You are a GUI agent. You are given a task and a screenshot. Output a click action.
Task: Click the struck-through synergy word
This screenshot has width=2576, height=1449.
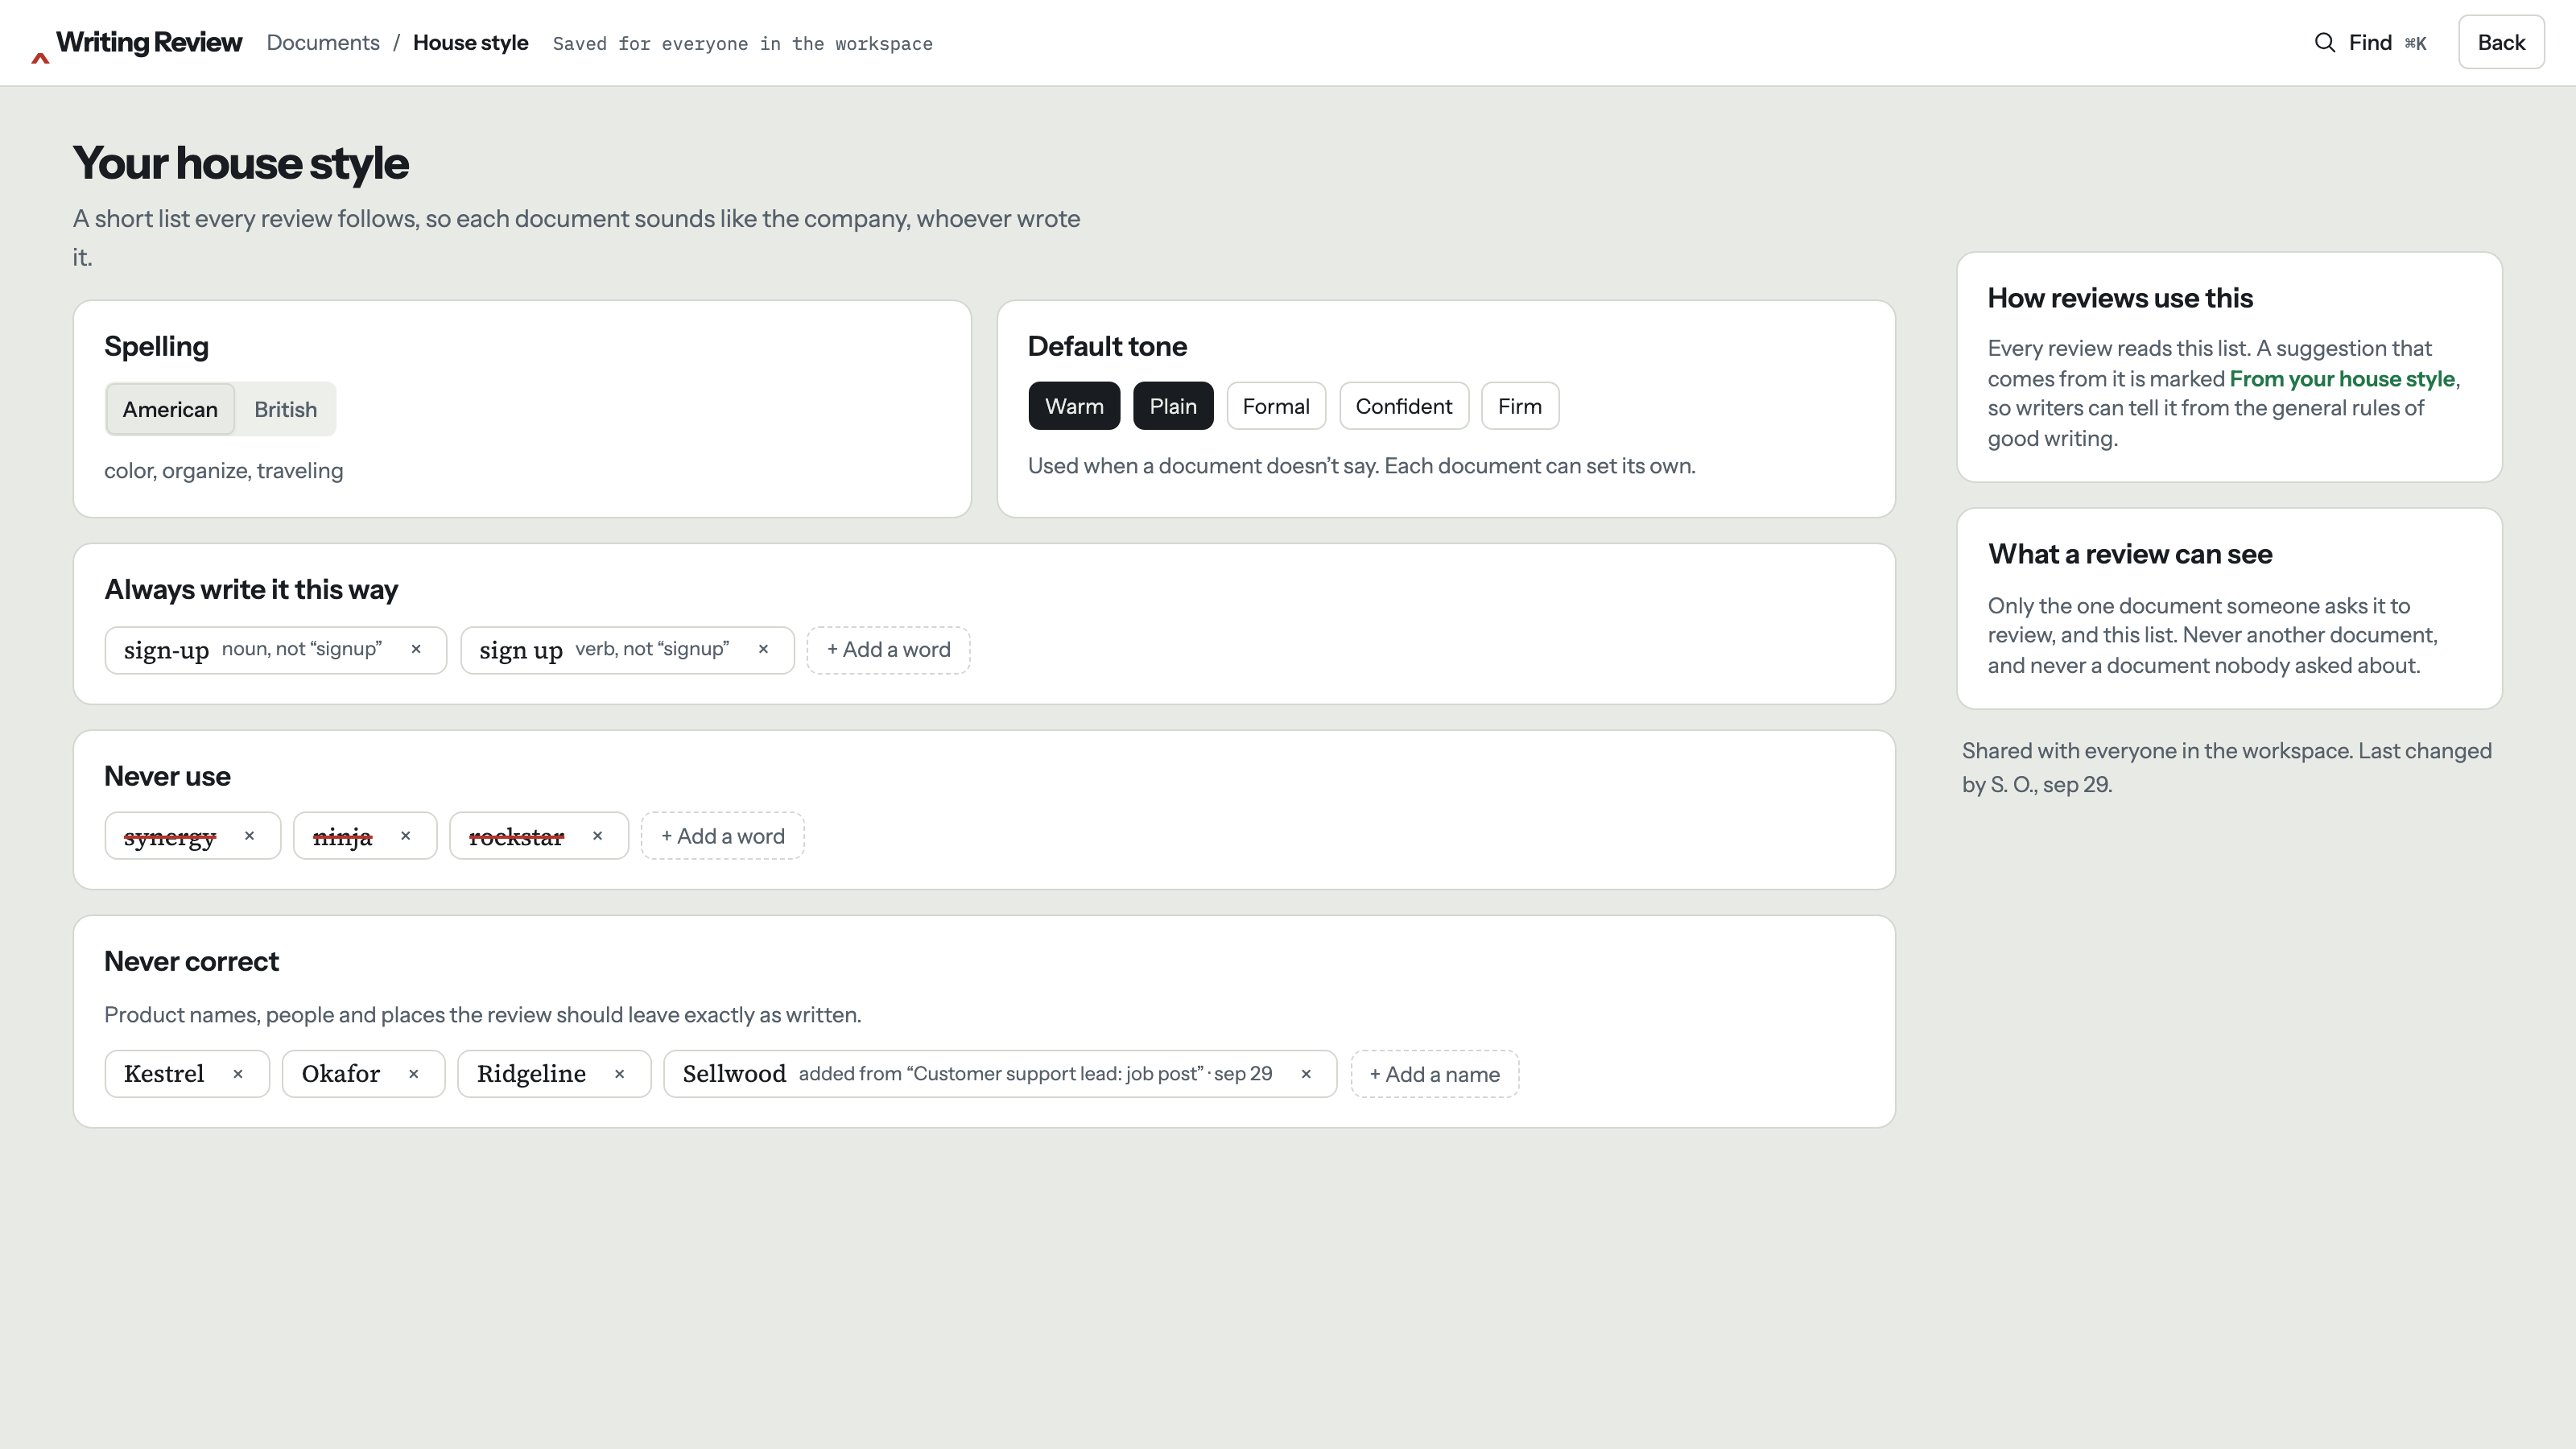pyautogui.click(x=170, y=837)
